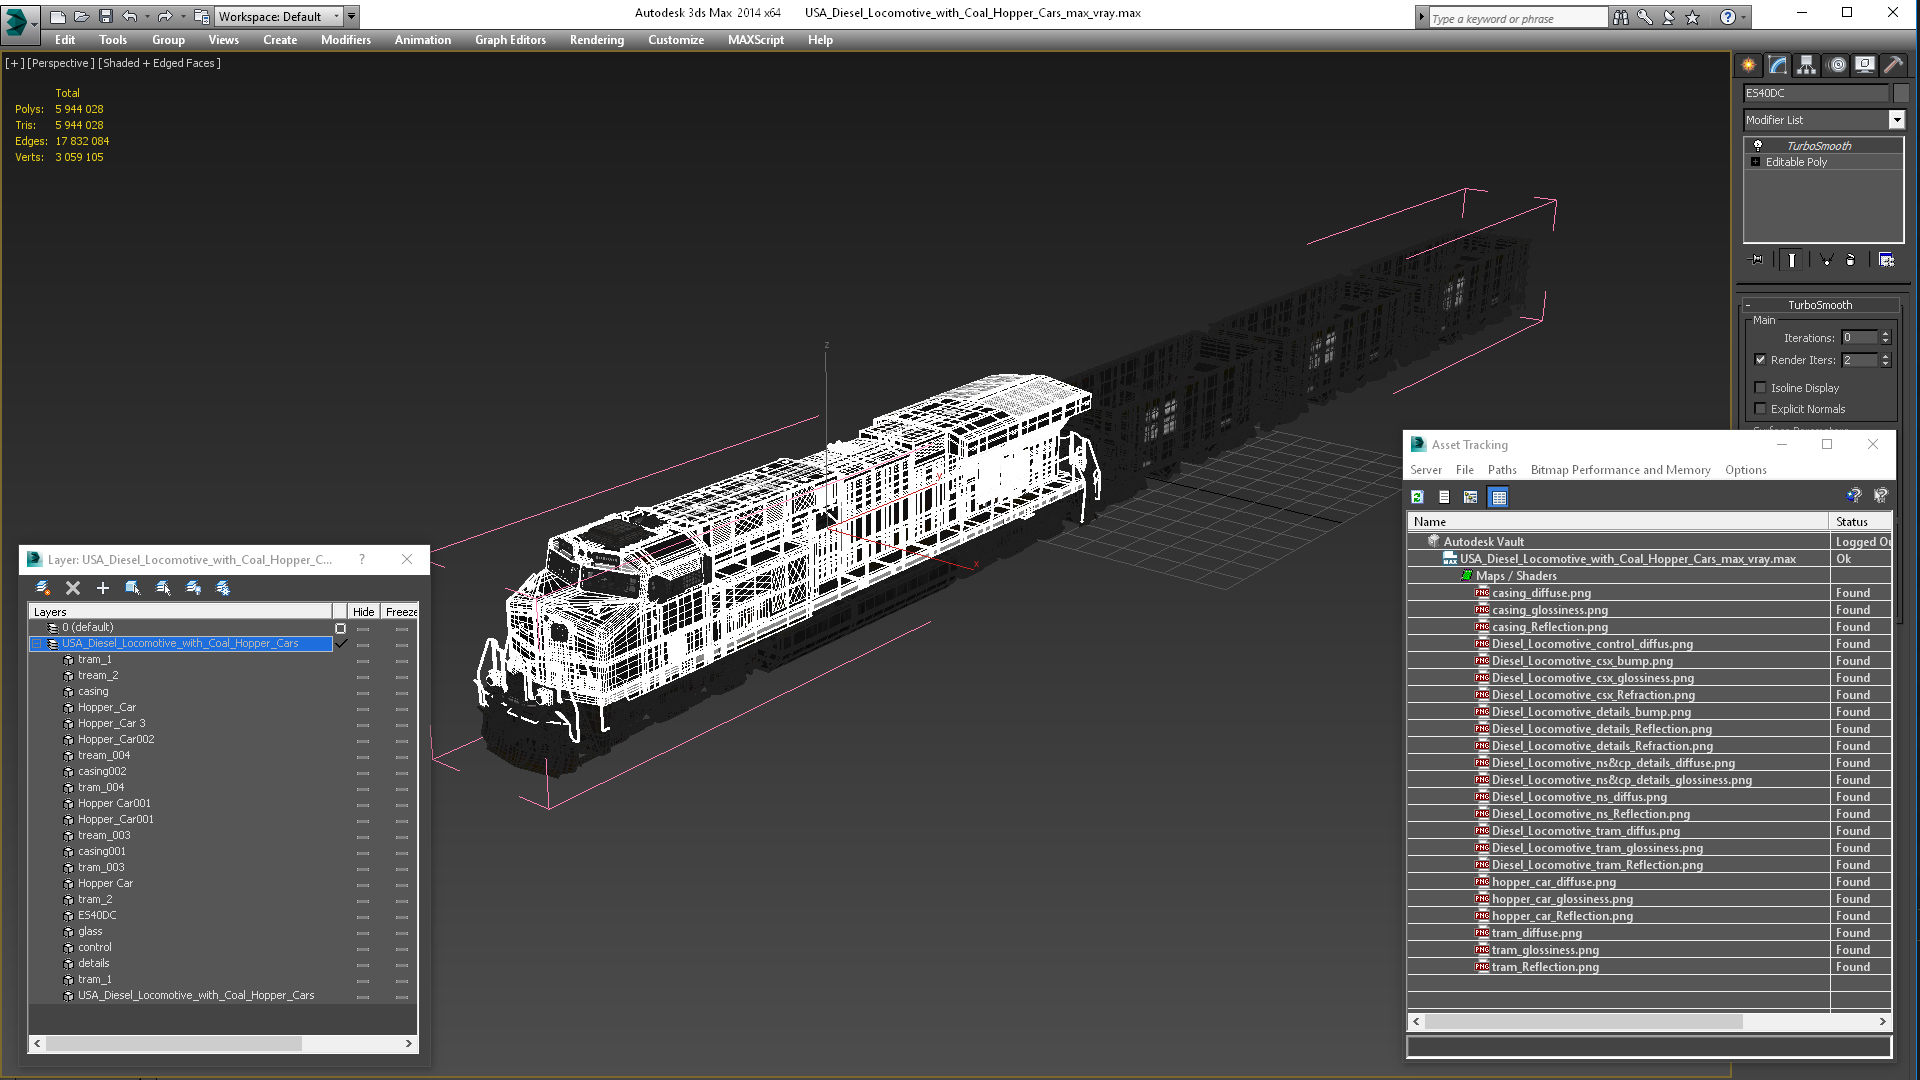This screenshot has width=1920, height=1080.
Task: Click Refresh icon in Asset Tracking
Action: tap(1418, 497)
